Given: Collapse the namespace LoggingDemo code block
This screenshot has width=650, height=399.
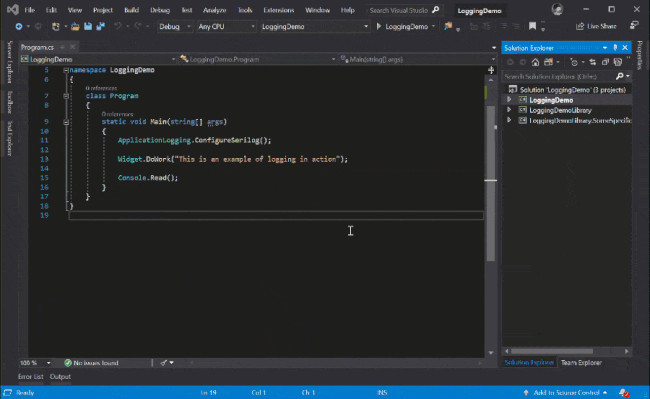Looking at the screenshot, I should [66, 70].
